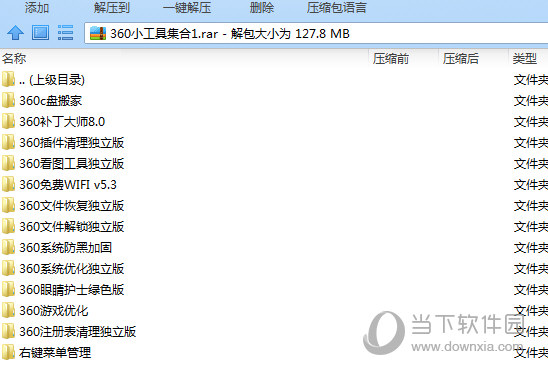548x376 pixels.
Task: Select the 360看图工具独立版 folder name
Action: [x=72, y=164]
